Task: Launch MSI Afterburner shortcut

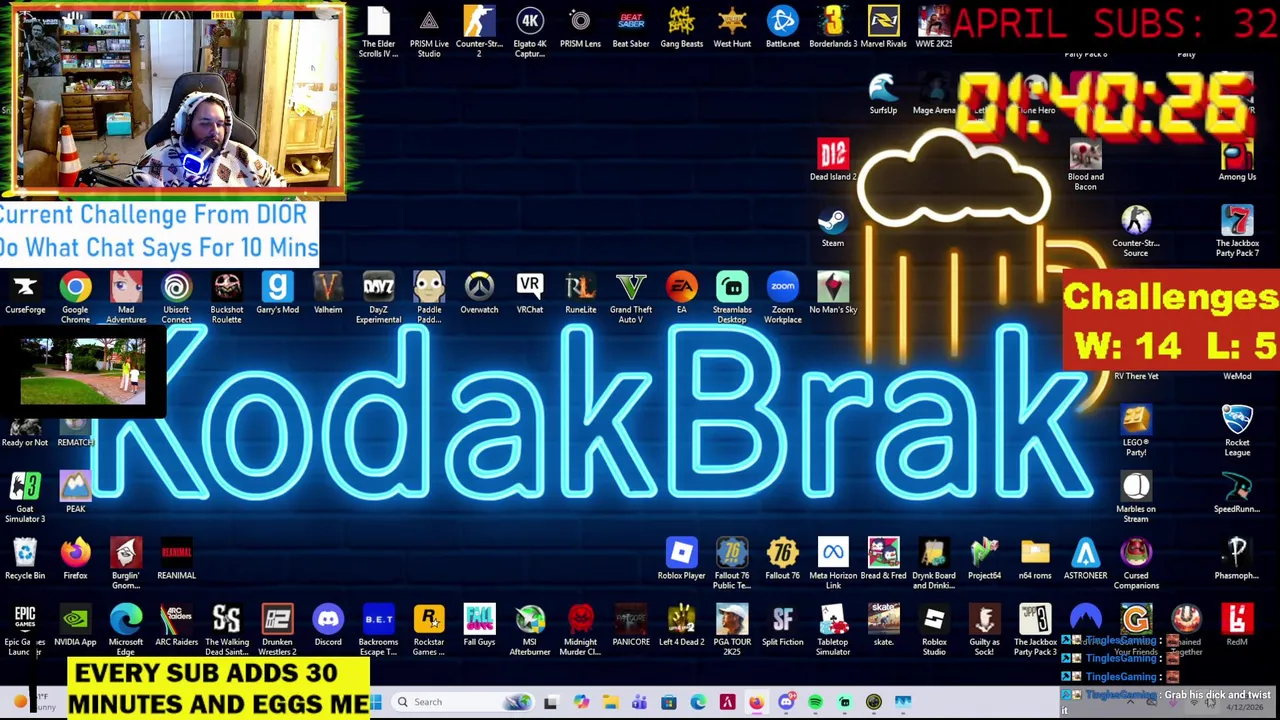Action: pyautogui.click(x=530, y=631)
